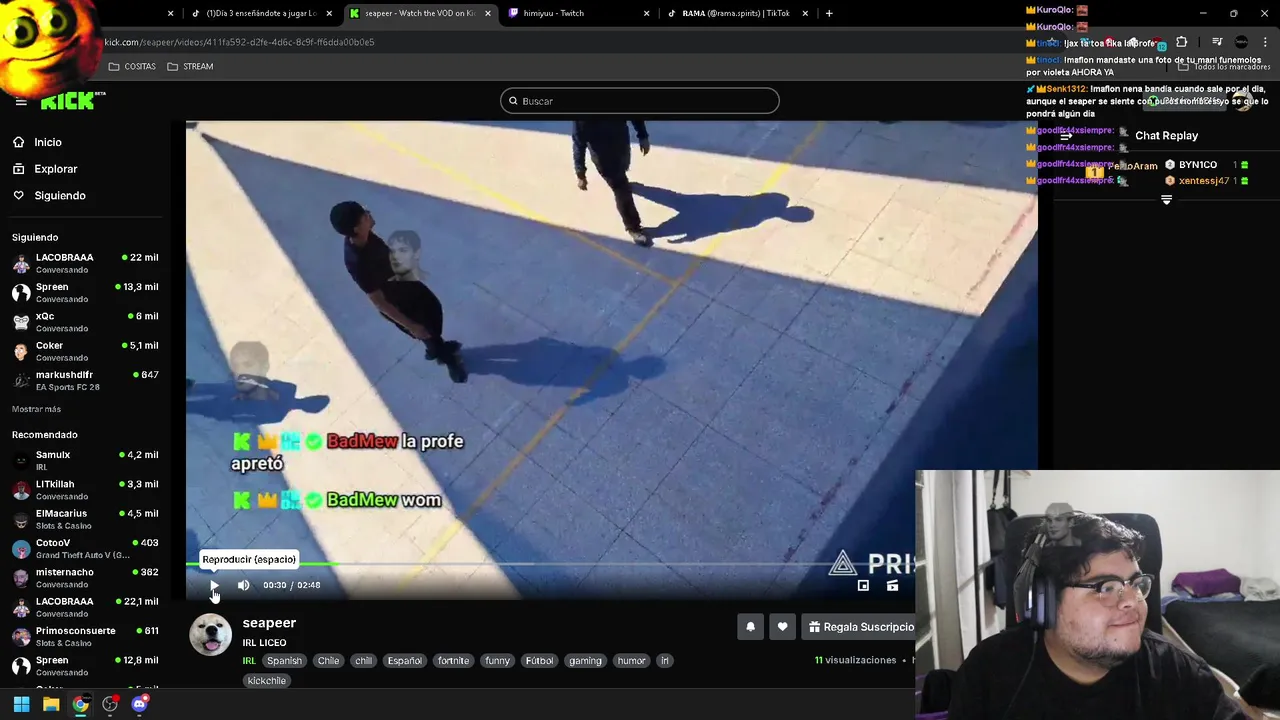Toggle the hamburger sidebar menu
Viewport: 1280px width, 720px height.
pos(21,101)
